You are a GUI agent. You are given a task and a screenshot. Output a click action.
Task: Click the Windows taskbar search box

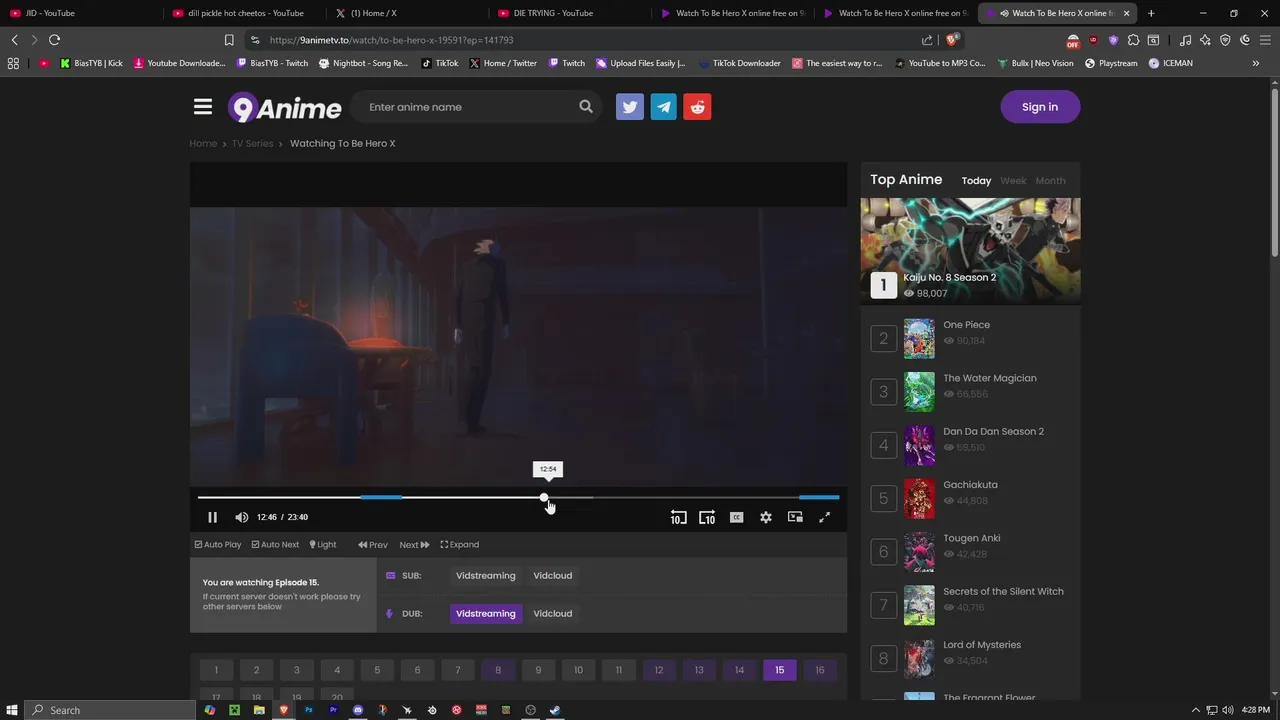pyautogui.click(x=110, y=710)
